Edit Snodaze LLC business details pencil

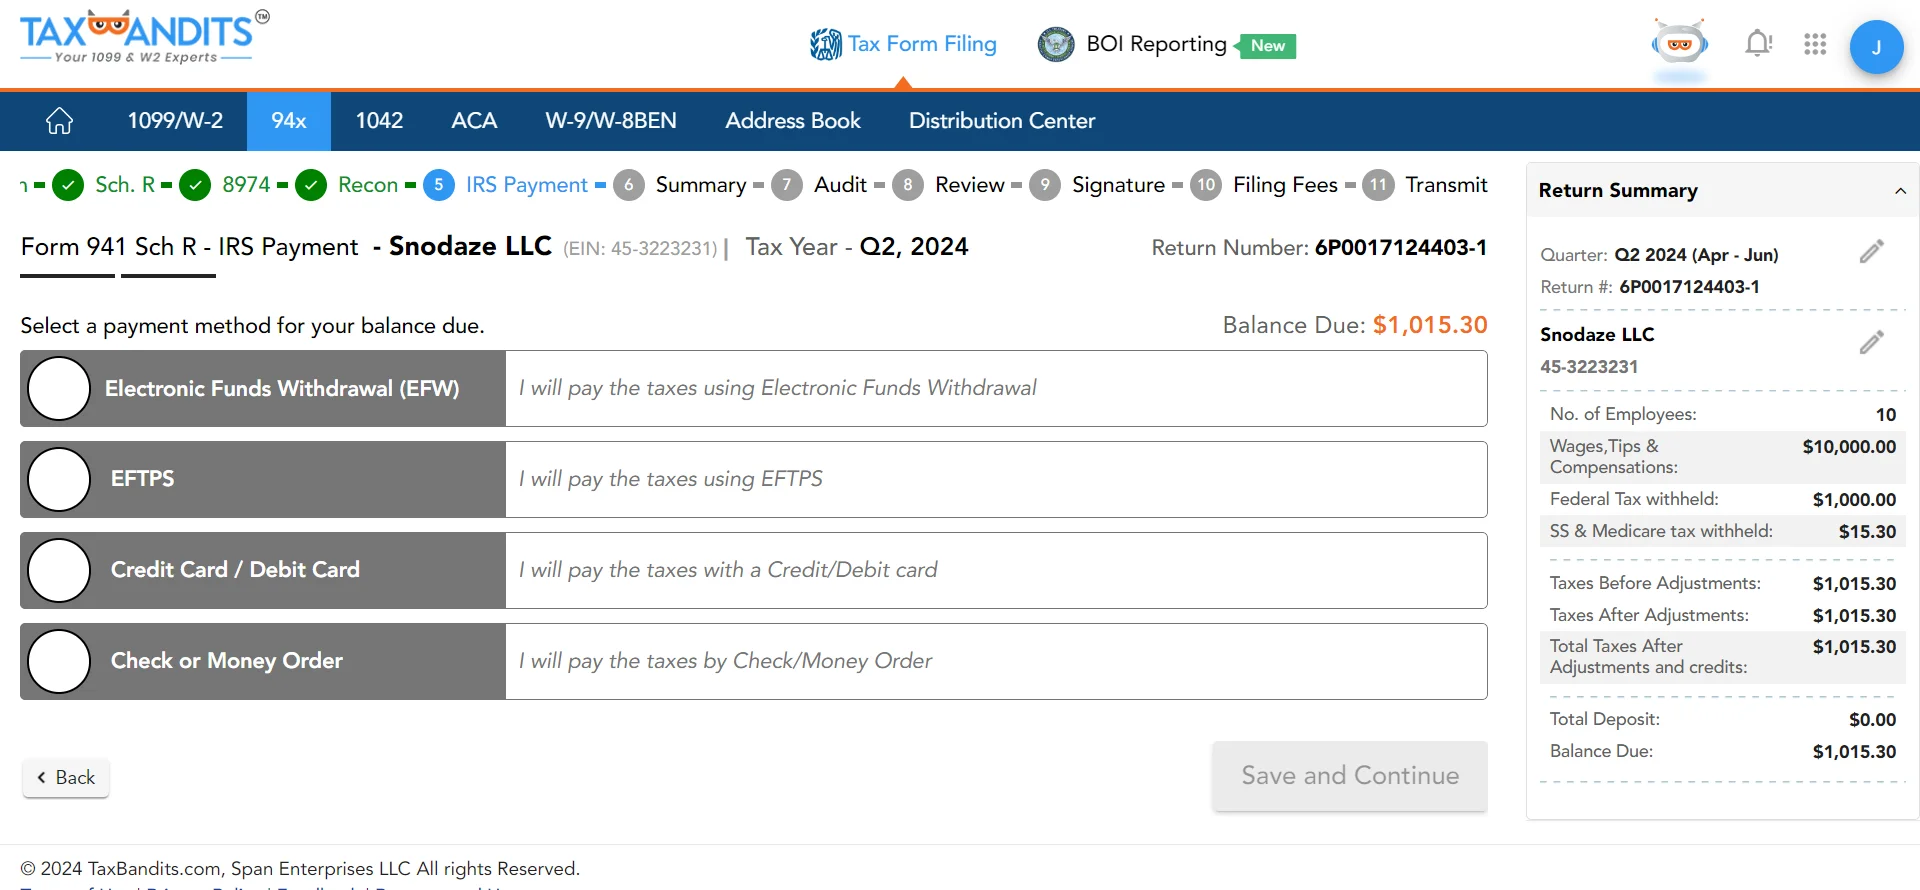(x=1871, y=343)
